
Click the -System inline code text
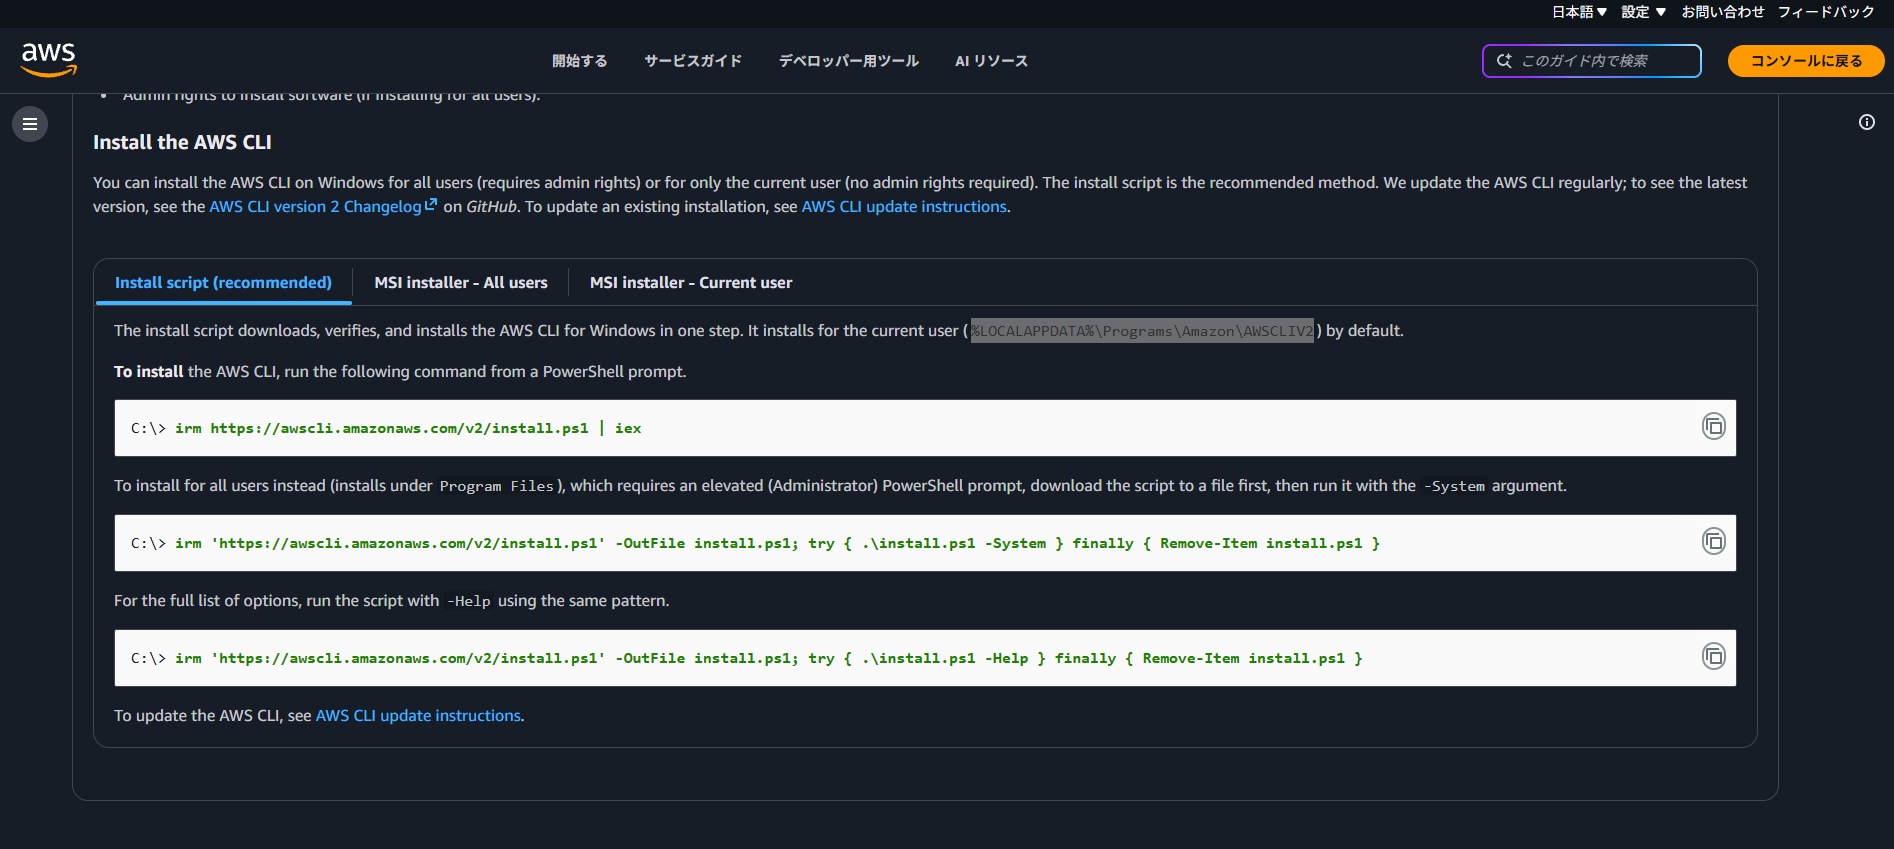[x=1454, y=486]
